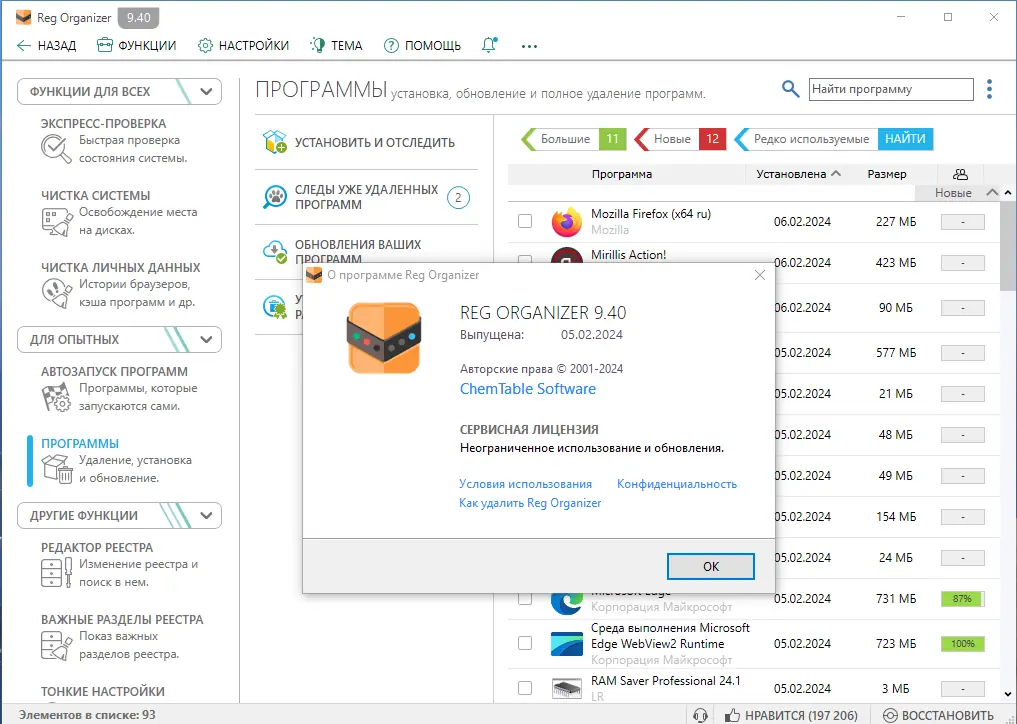Image resolution: width=1017 pixels, height=724 pixels.
Task: Click the Mozilla Firefox program icon
Action: point(567,222)
